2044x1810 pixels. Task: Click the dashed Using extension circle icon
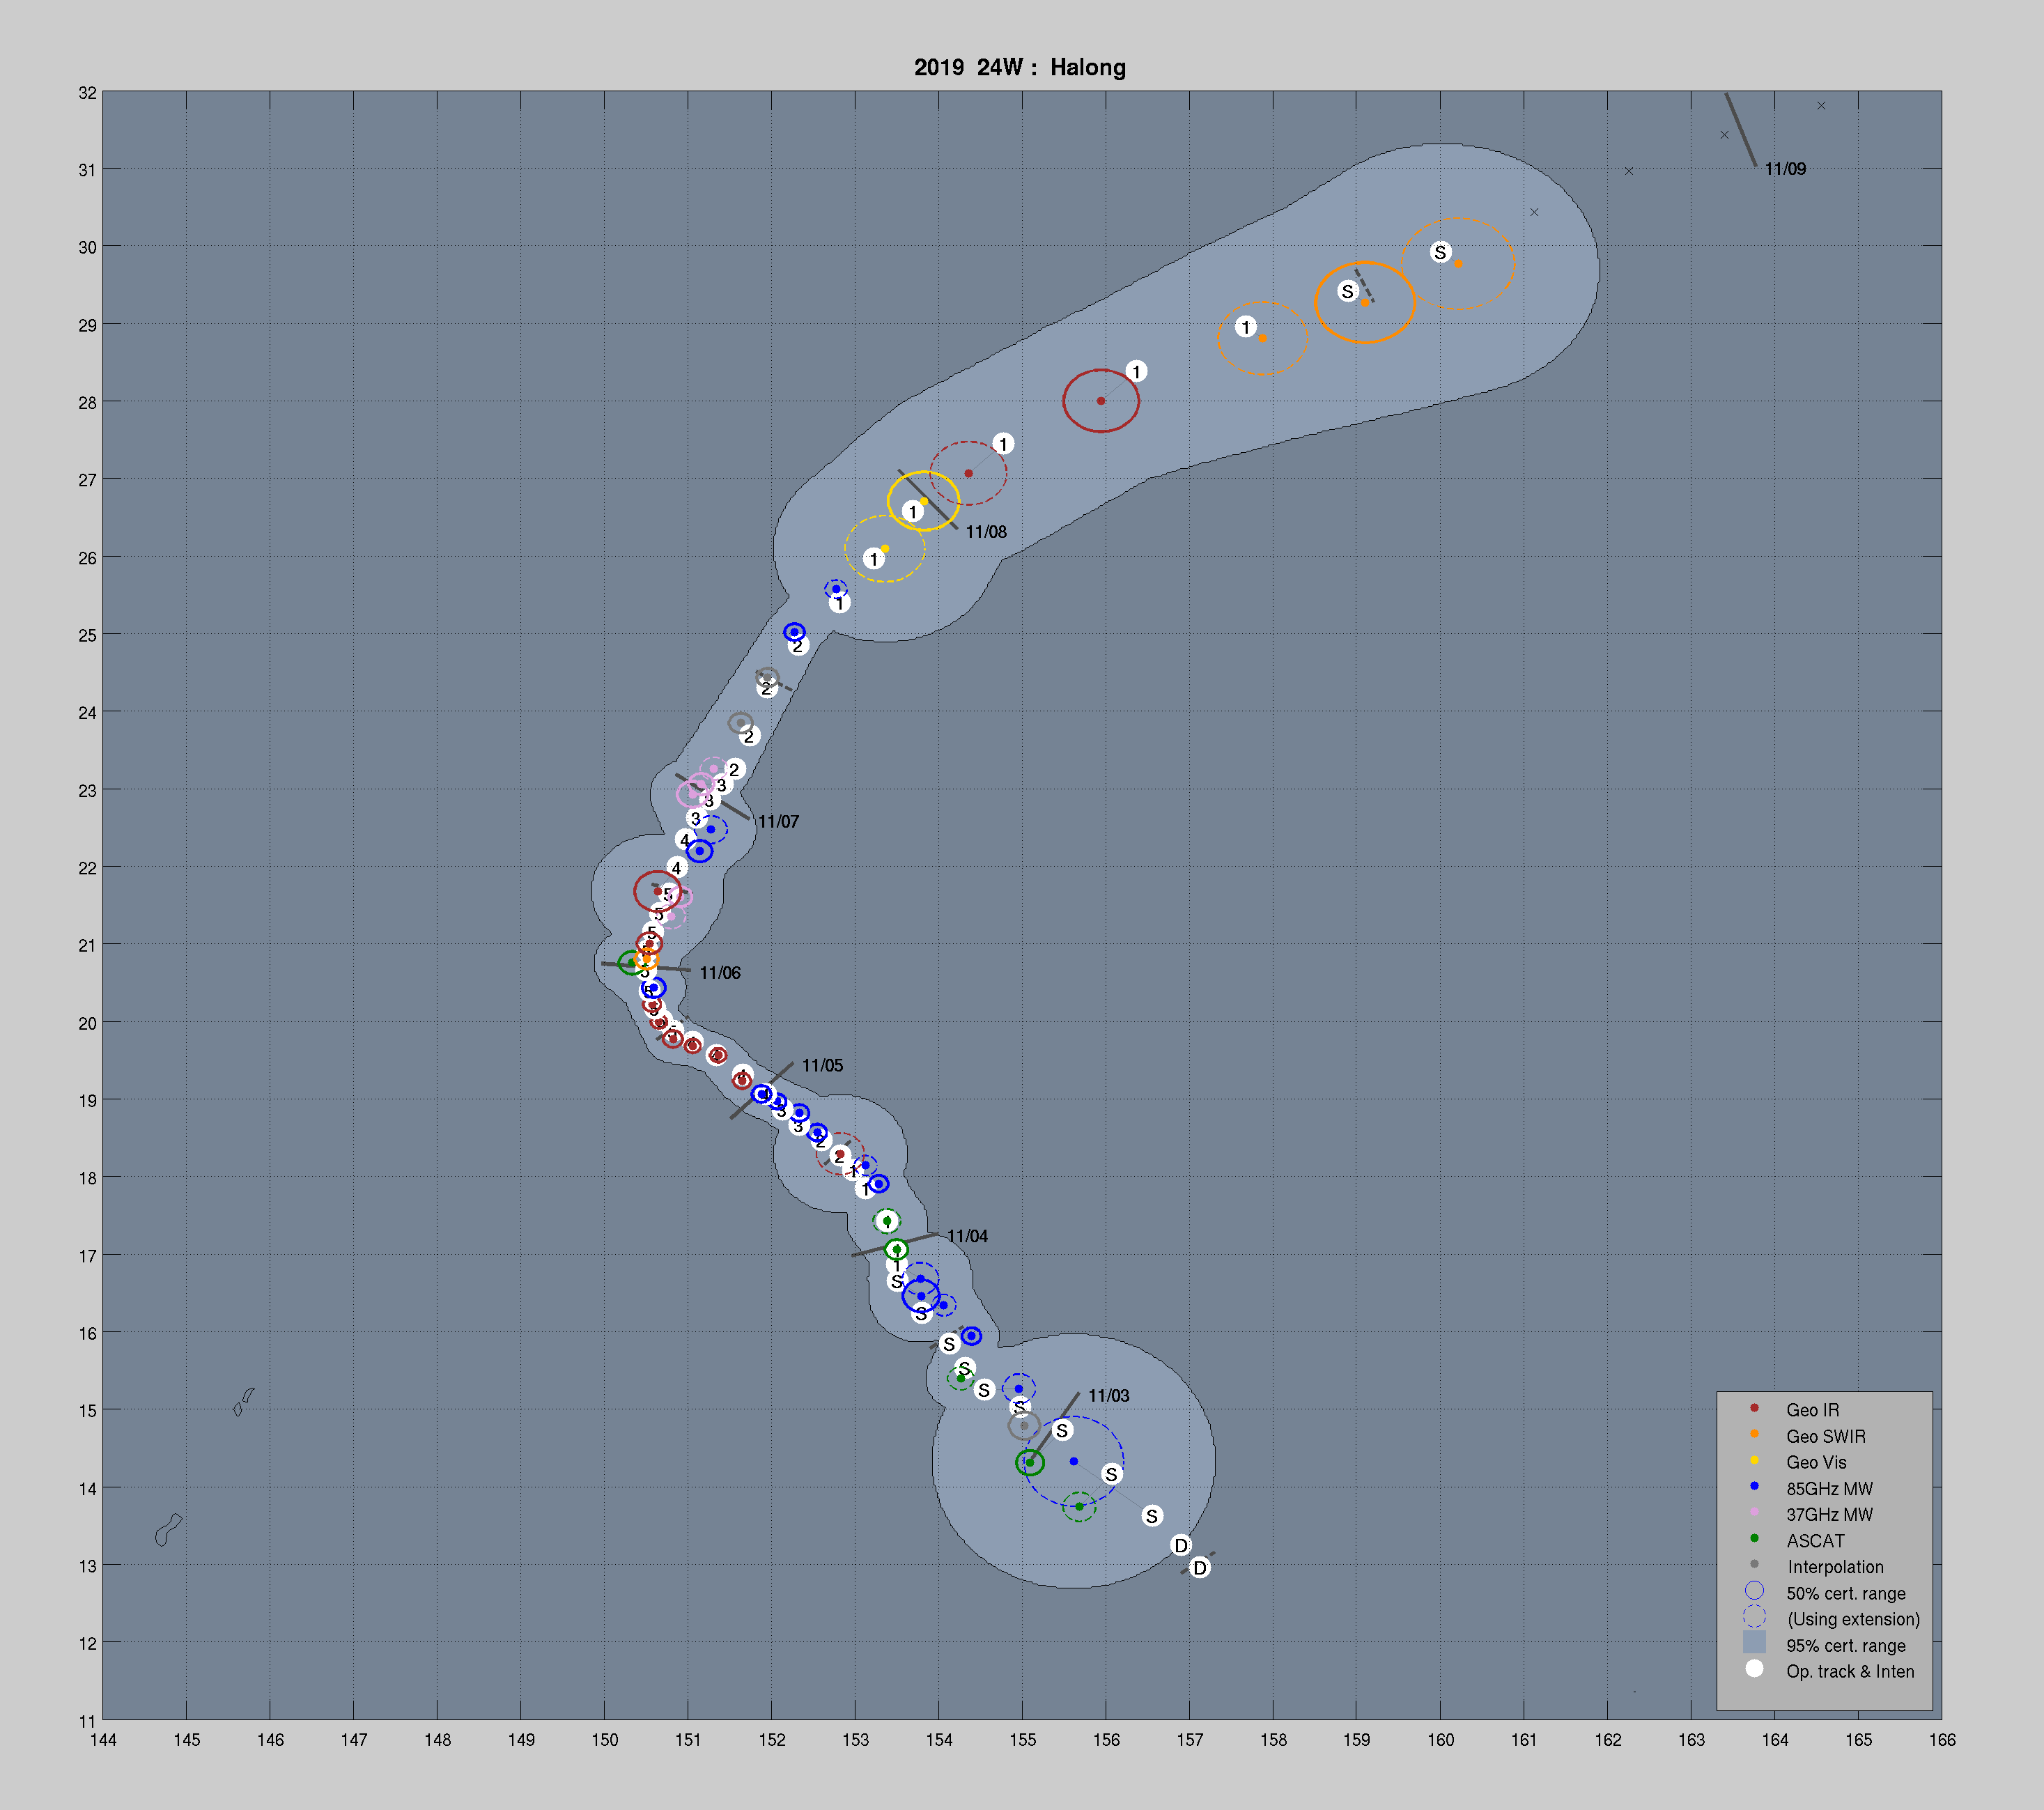tap(1754, 1617)
